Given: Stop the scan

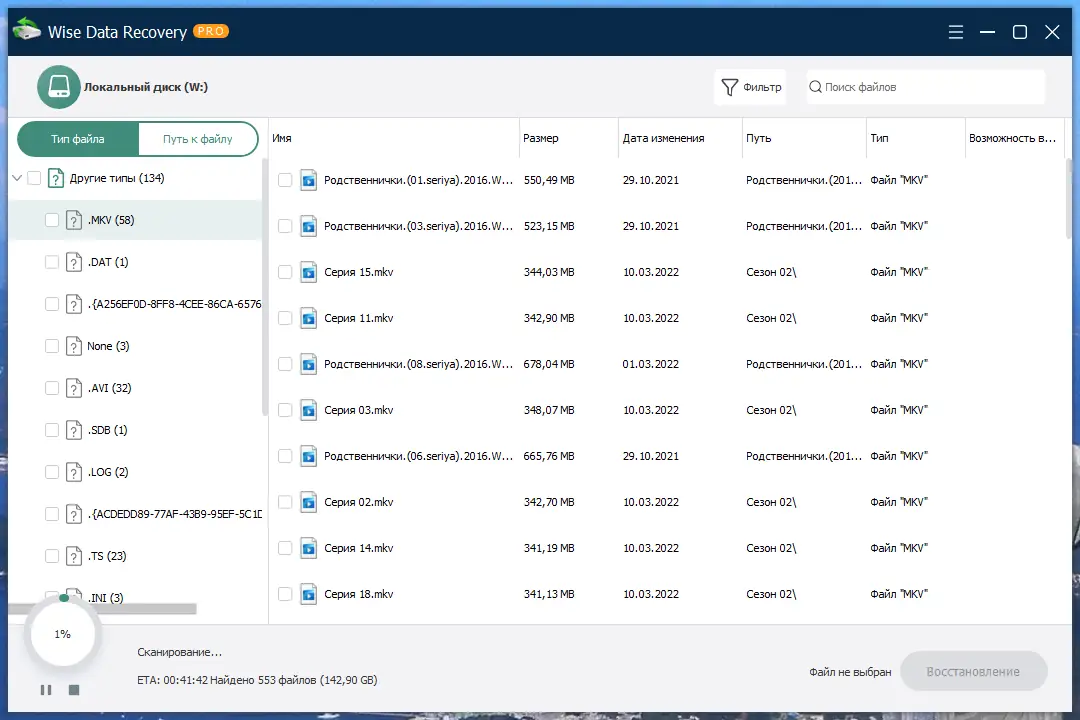Looking at the screenshot, I should pyautogui.click(x=74, y=690).
